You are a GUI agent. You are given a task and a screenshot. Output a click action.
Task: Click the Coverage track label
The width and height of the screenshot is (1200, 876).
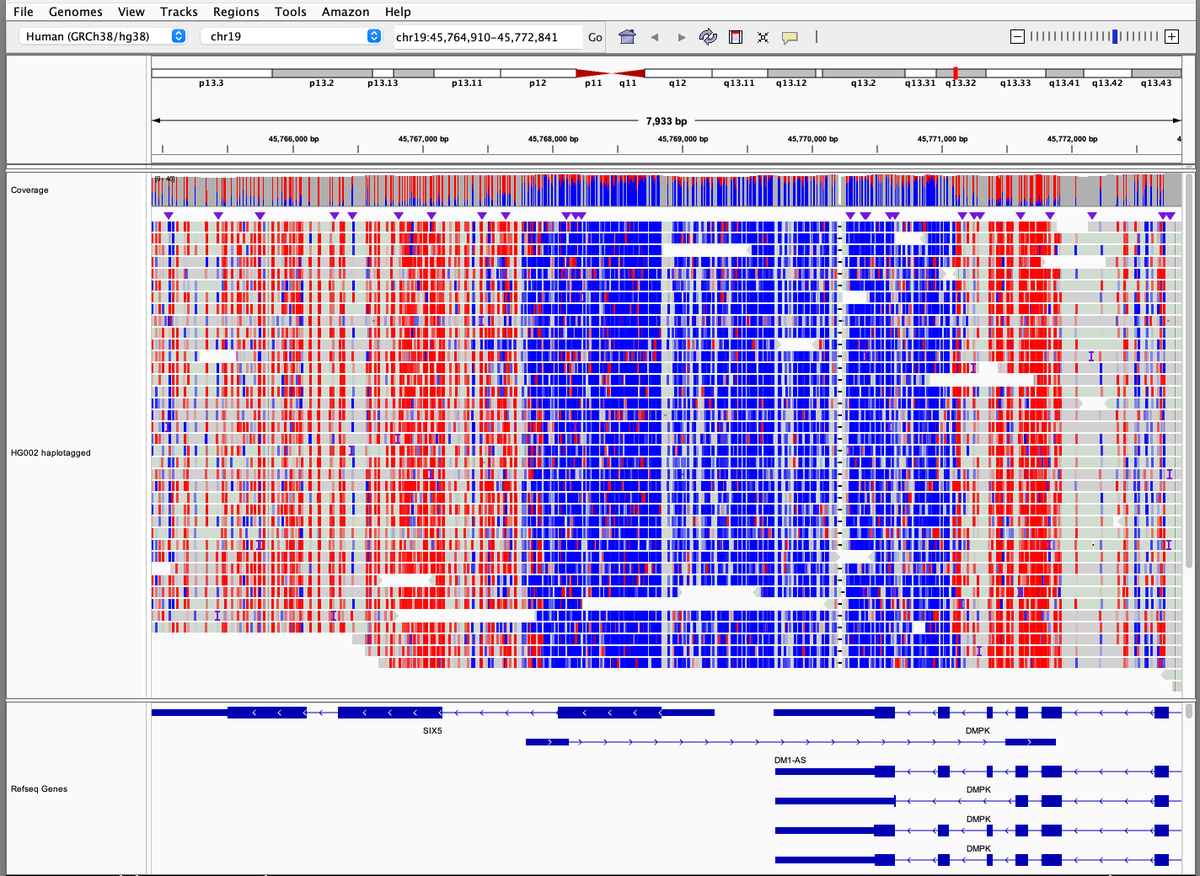point(29,190)
